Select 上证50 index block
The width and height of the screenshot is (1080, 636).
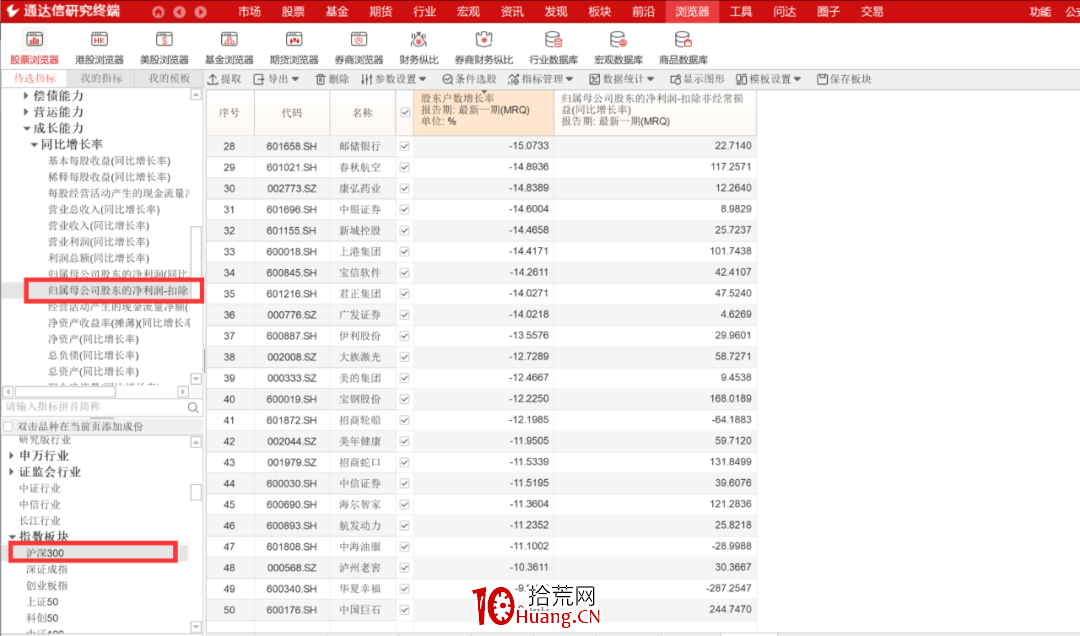click(42, 602)
